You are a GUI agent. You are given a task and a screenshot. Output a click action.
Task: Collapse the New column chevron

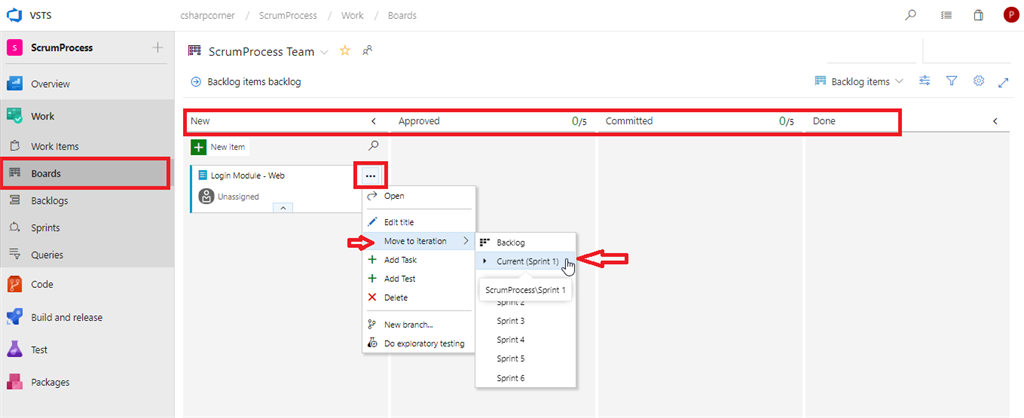coord(374,121)
